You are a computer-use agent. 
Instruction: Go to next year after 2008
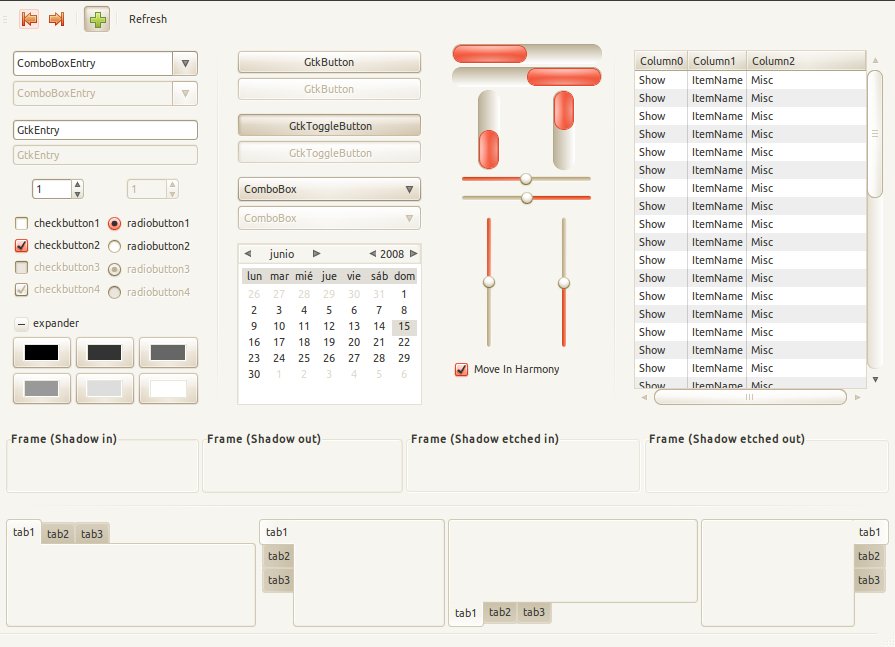coord(414,253)
